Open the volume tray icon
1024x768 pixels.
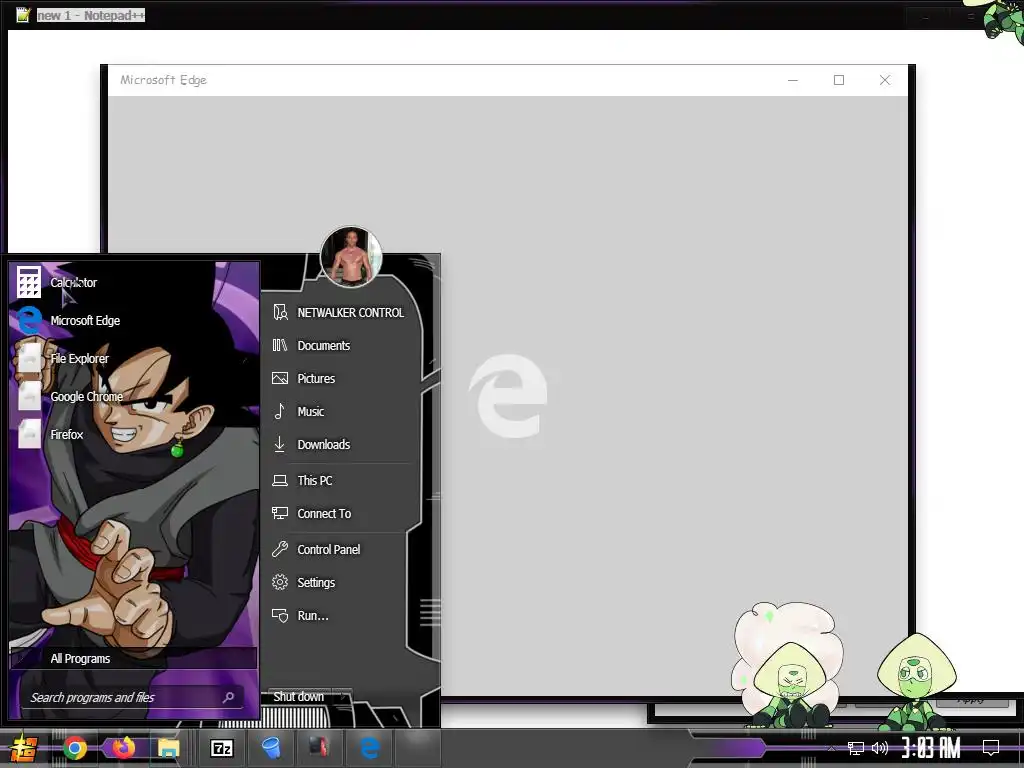(880, 748)
